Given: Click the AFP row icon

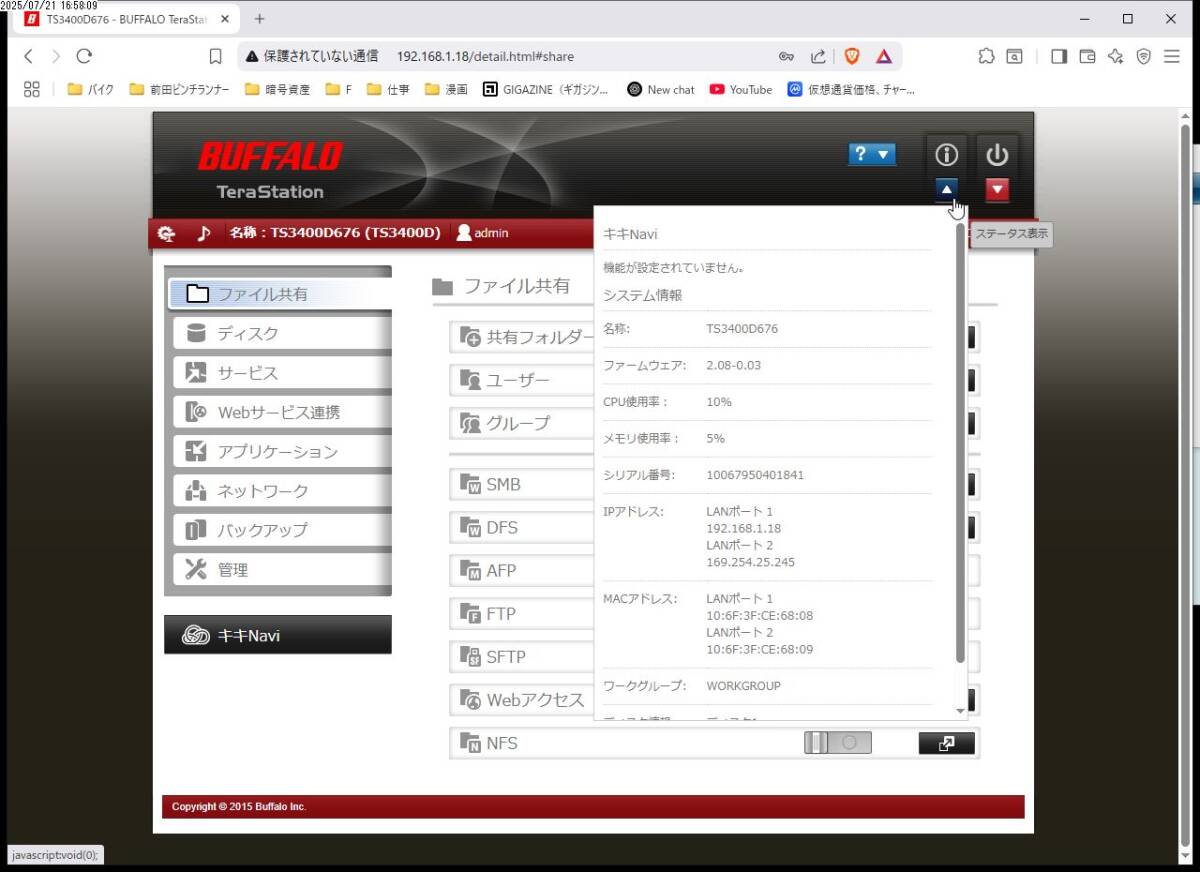Looking at the screenshot, I should tap(470, 571).
